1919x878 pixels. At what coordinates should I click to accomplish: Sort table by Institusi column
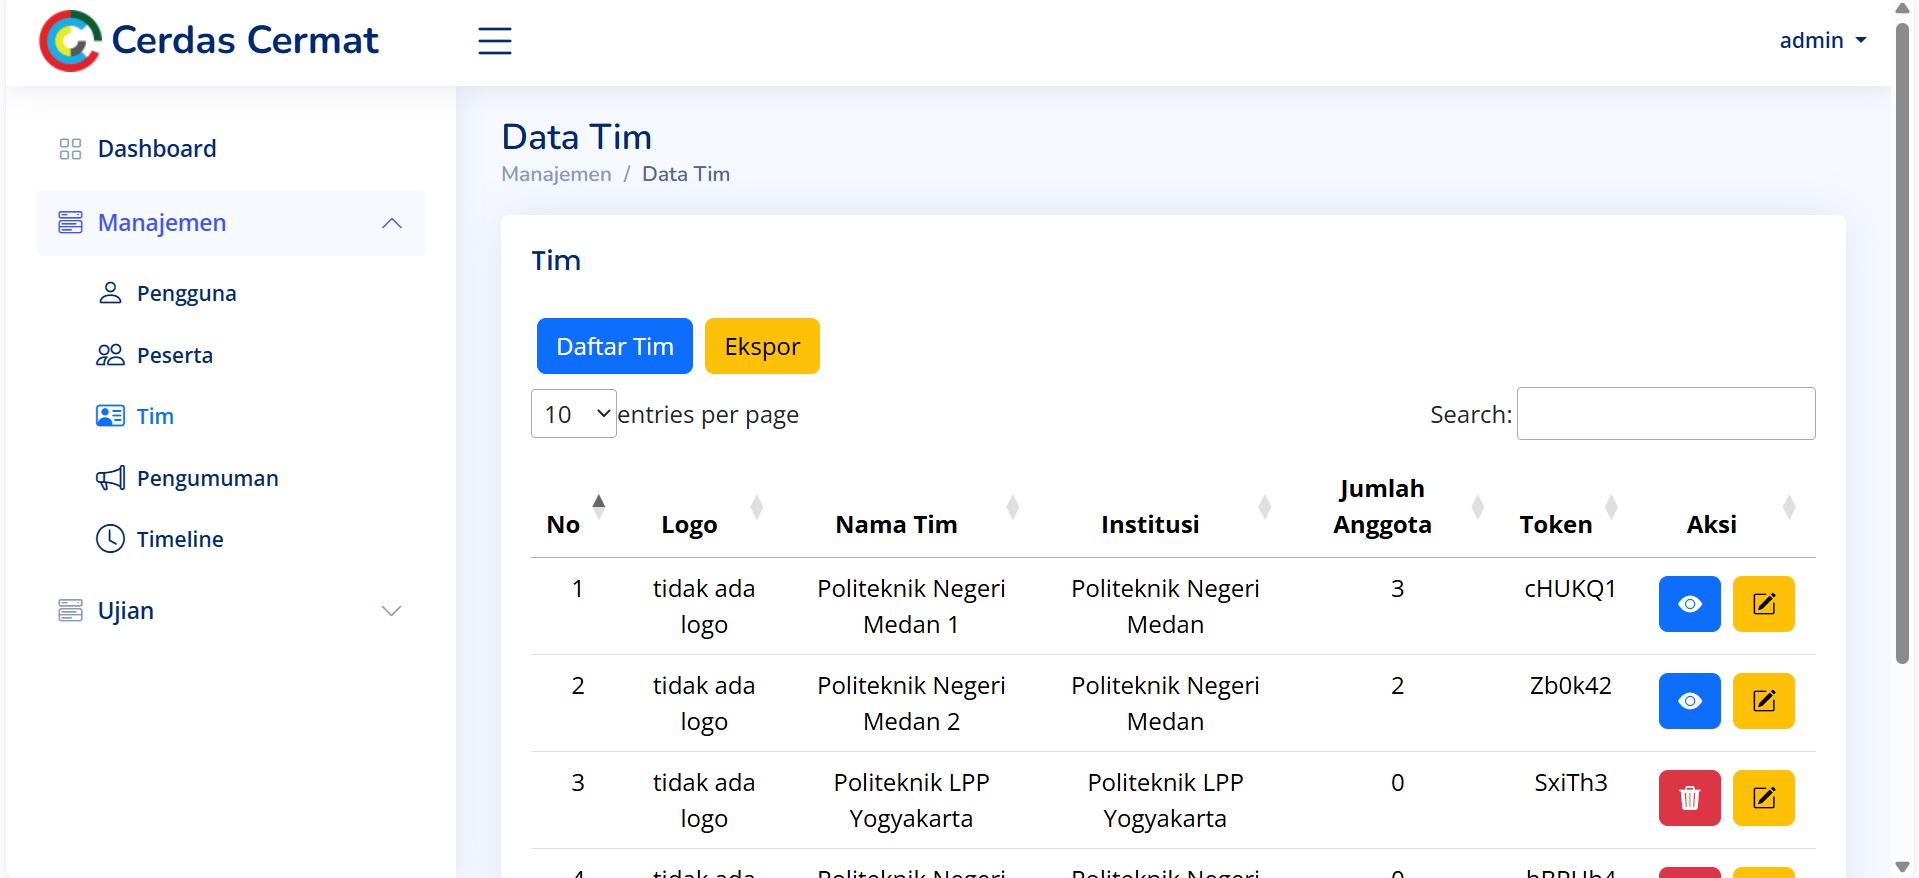(x=1265, y=507)
